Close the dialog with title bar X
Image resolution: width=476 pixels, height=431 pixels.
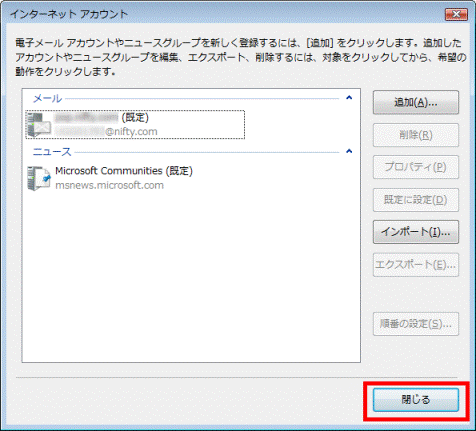[456, 14]
